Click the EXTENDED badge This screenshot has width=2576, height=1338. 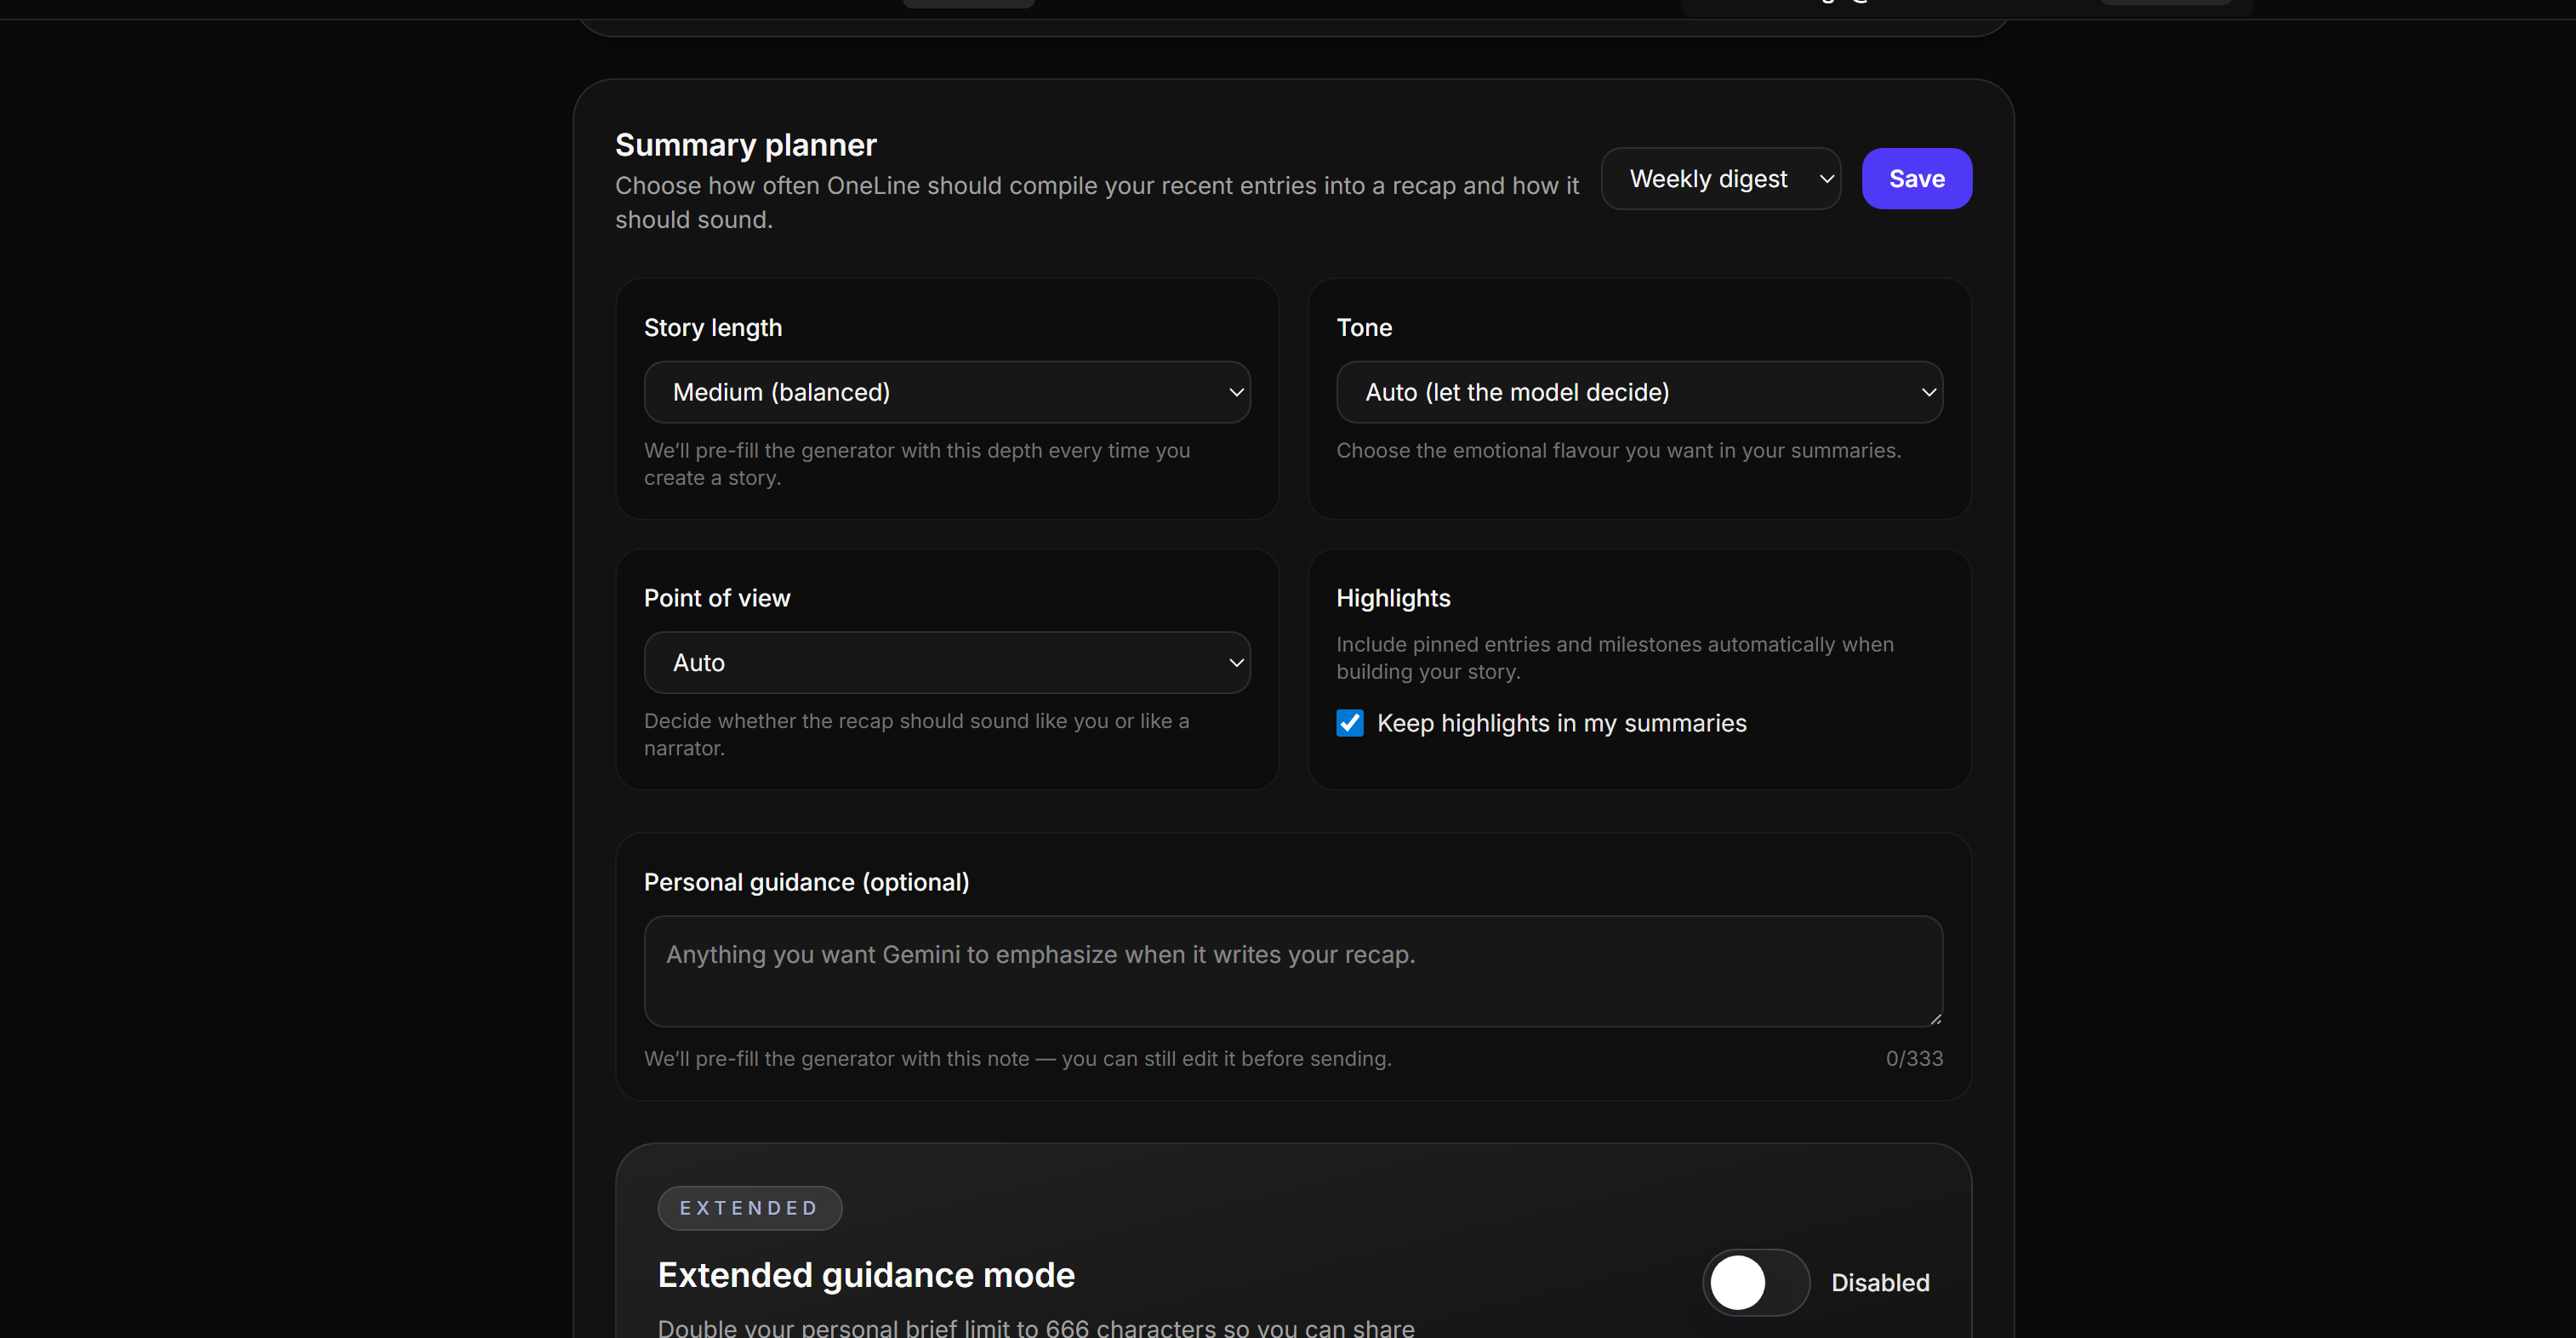click(x=749, y=1208)
